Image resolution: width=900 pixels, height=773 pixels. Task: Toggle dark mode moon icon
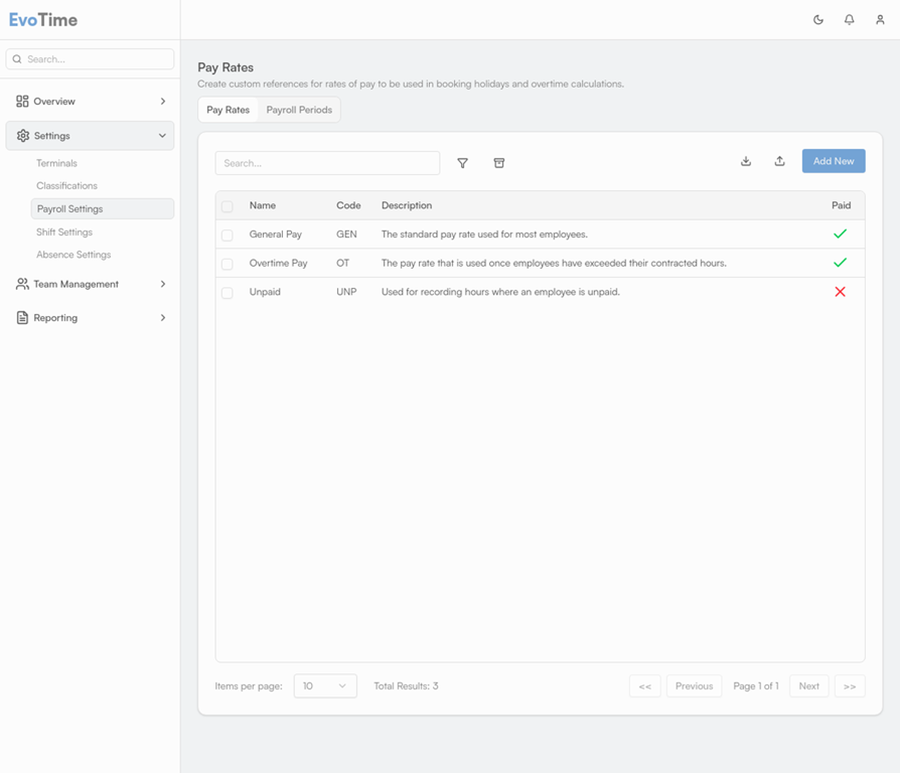pos(818,20)
